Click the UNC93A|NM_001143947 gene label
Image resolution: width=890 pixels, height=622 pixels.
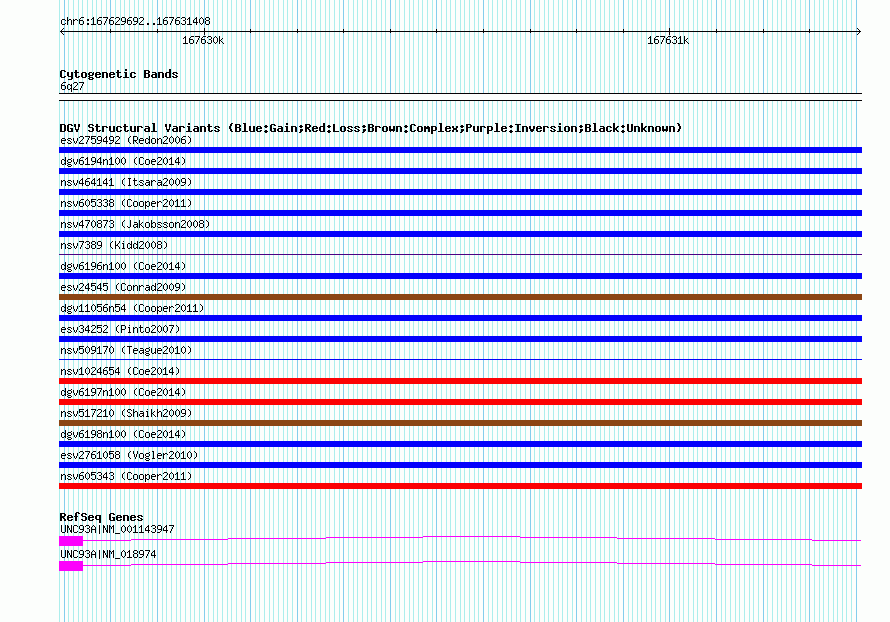[x=117, y=529]
